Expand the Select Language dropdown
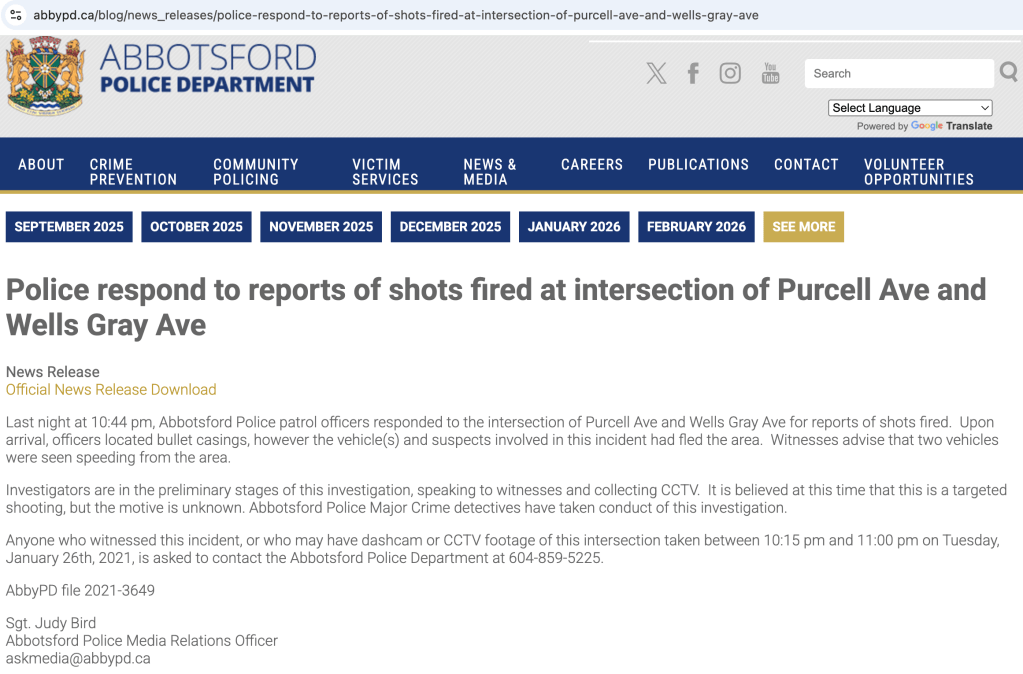Viewport: 1023px width, 674px height. [x=910, y=108]
